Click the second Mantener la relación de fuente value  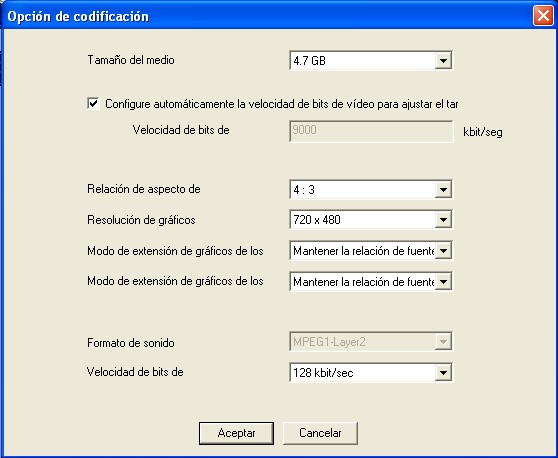[x=362, y=281]
